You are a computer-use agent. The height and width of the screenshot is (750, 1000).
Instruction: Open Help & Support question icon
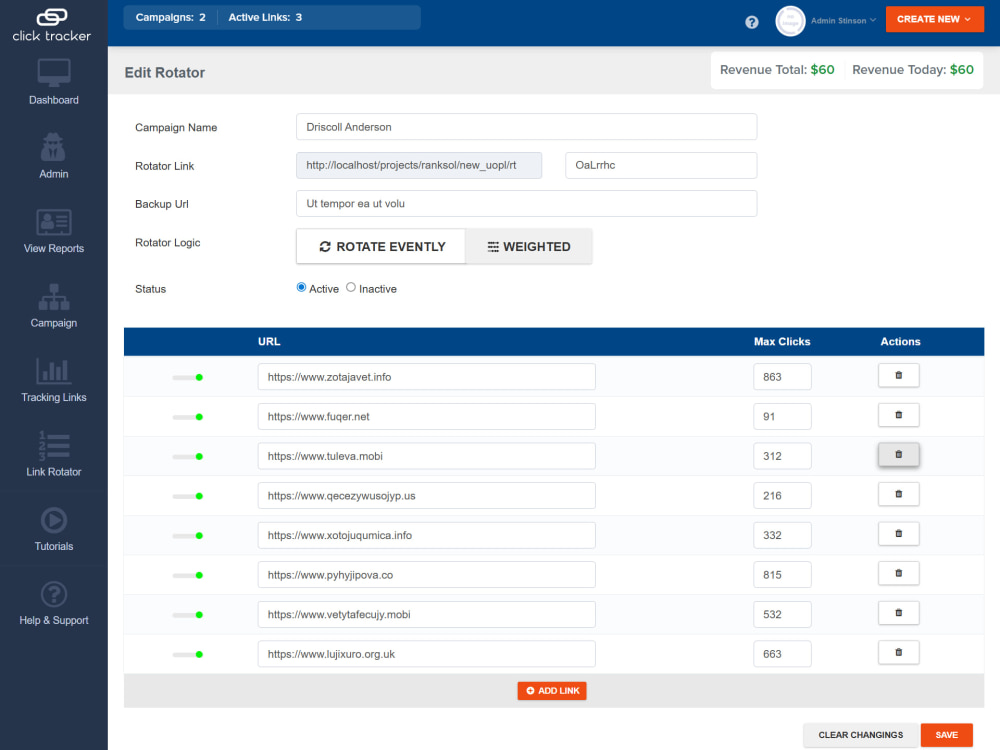coord(54,594)
